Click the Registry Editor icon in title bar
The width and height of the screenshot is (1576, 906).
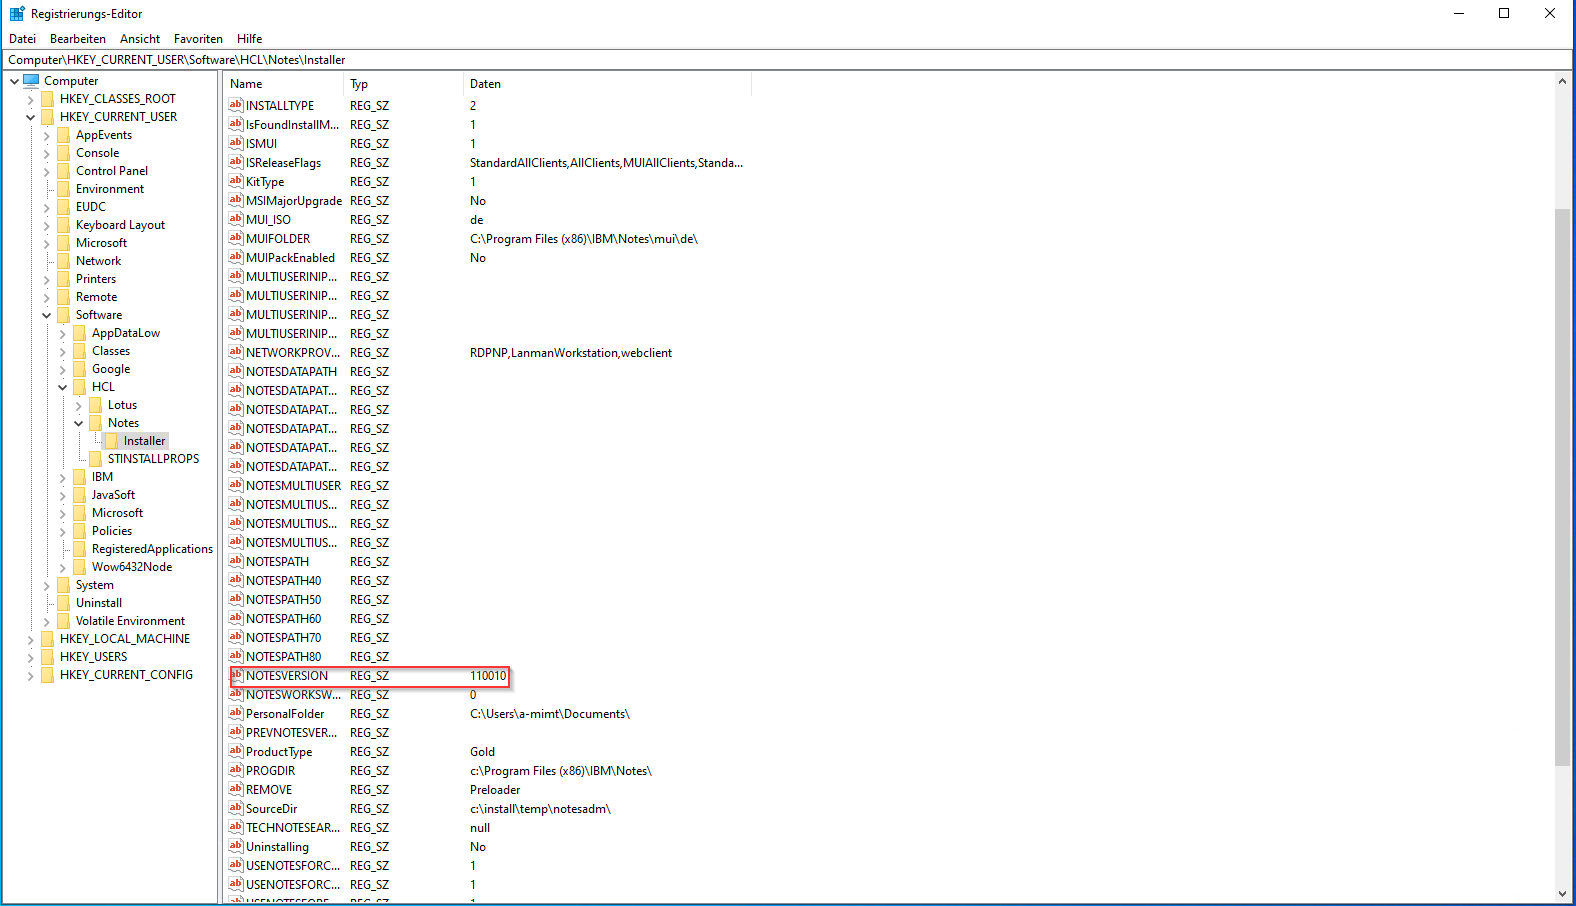pyautogui.click(x=17, y=14)
